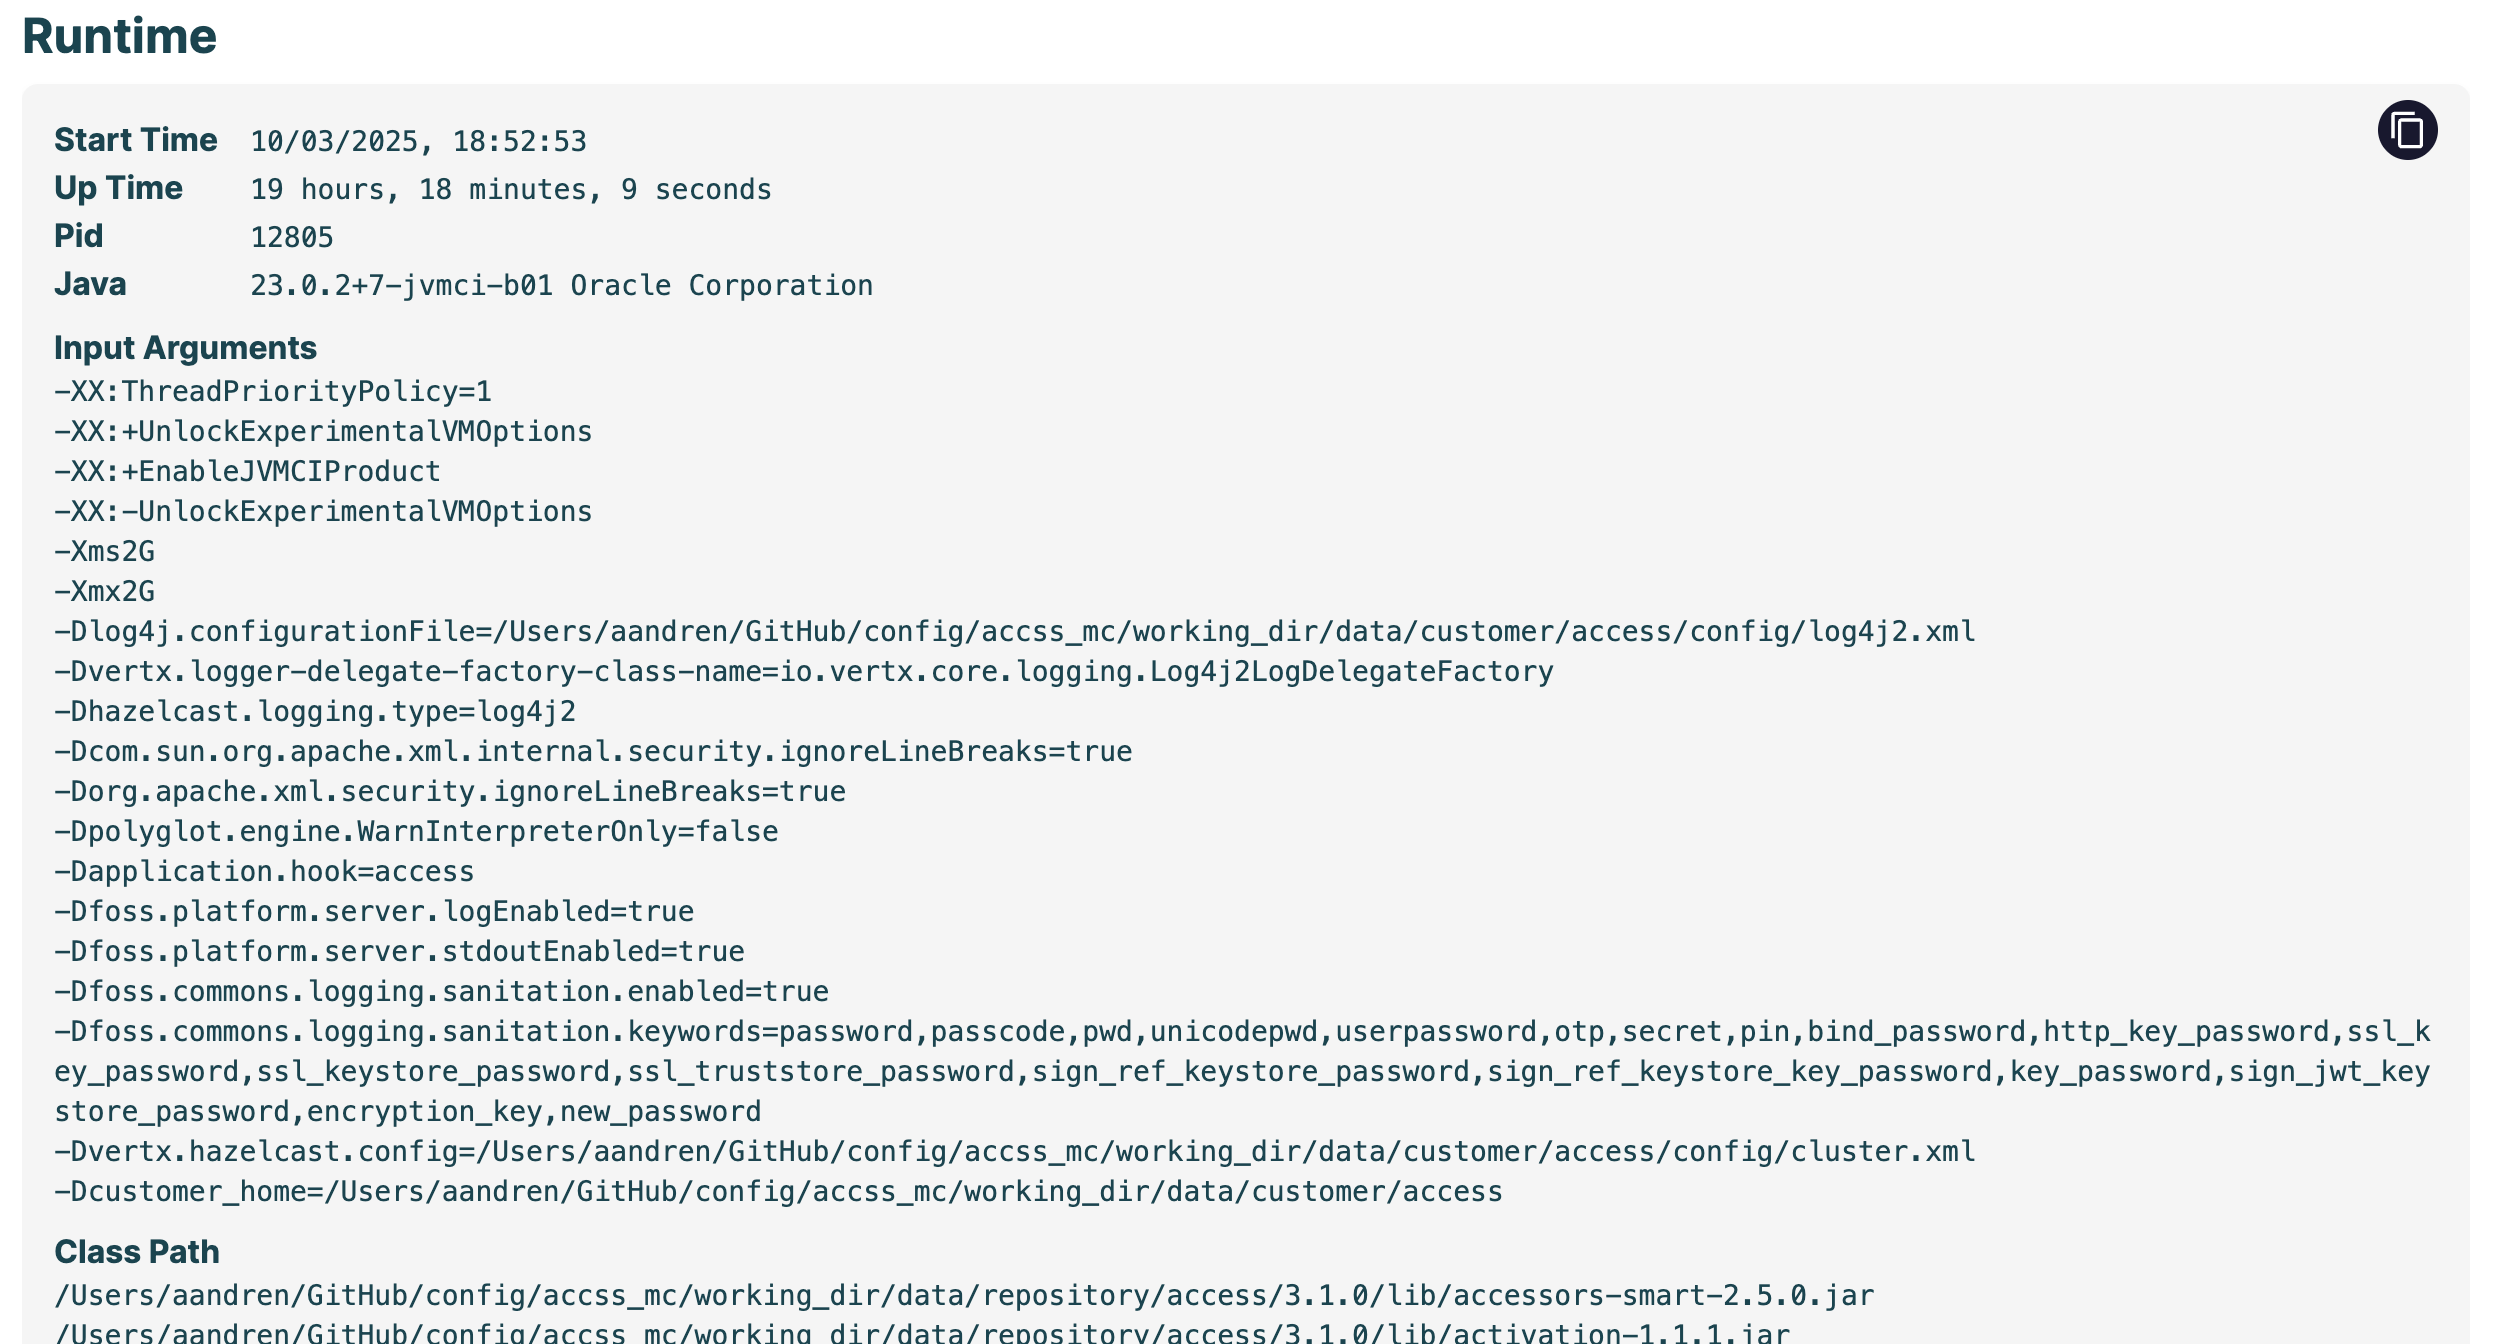
Task: Click the accessors-smart-2.5.0.jar class path entry
Action: (x=964, y=1295)
